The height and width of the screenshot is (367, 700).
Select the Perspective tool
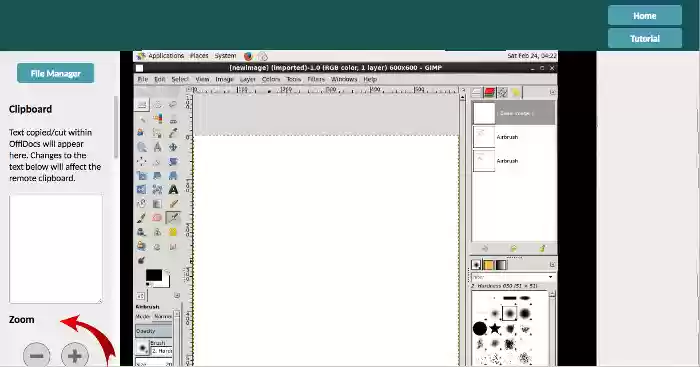[x=173, y=175]
